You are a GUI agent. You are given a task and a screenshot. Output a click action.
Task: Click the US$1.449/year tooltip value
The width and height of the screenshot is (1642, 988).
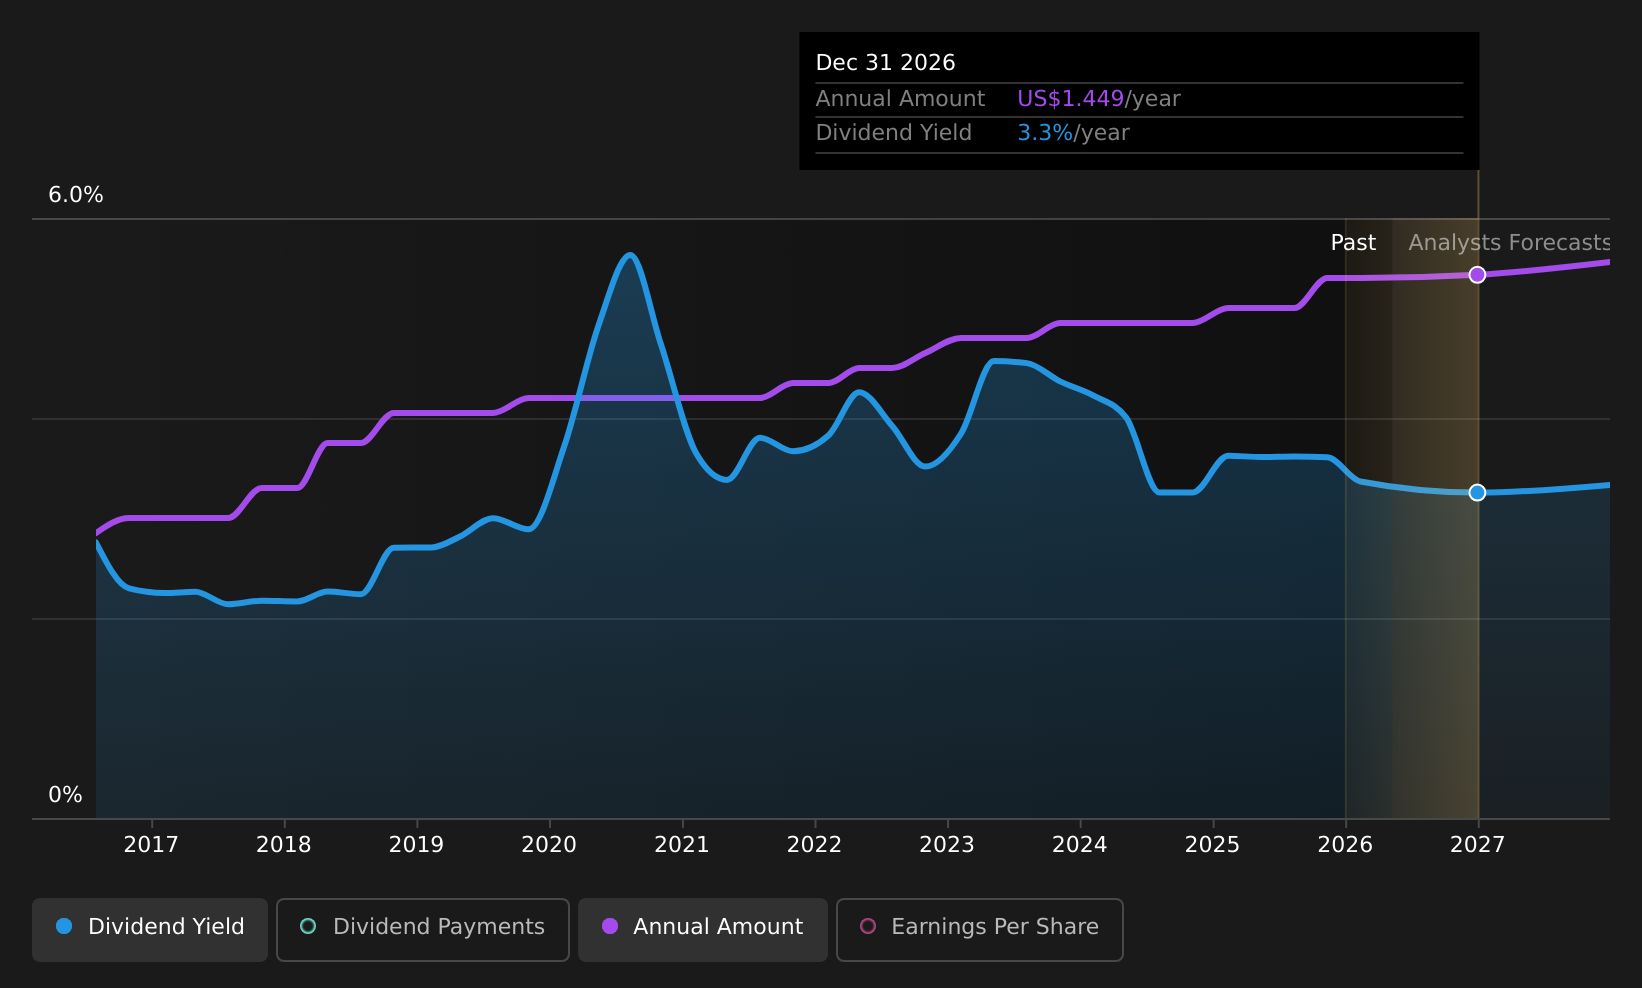tap(1098, 99)
